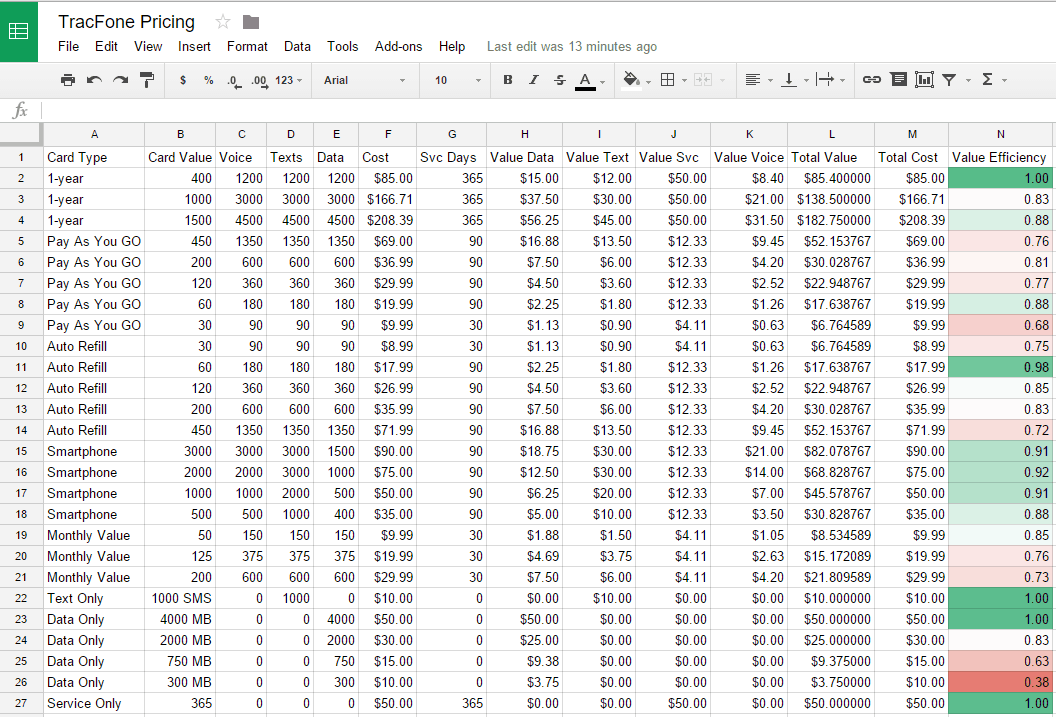Screen dimensions: 1056x717
Task: Click the Merge cells icon
Action: [x=703, y=80]
